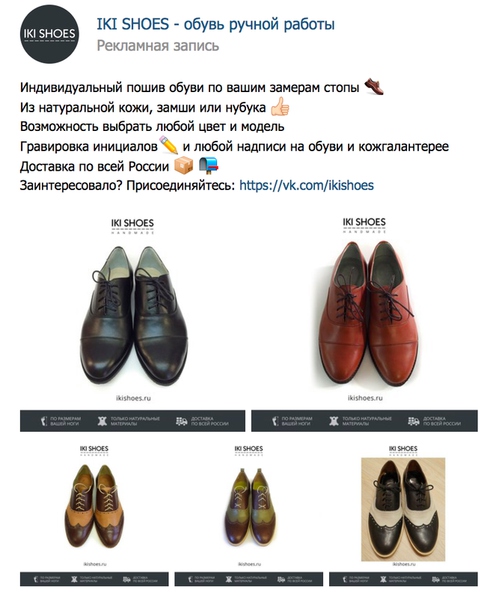The image size is (499, 604).
Task: Click the thumbs up emoji
Action: point(280,107)
